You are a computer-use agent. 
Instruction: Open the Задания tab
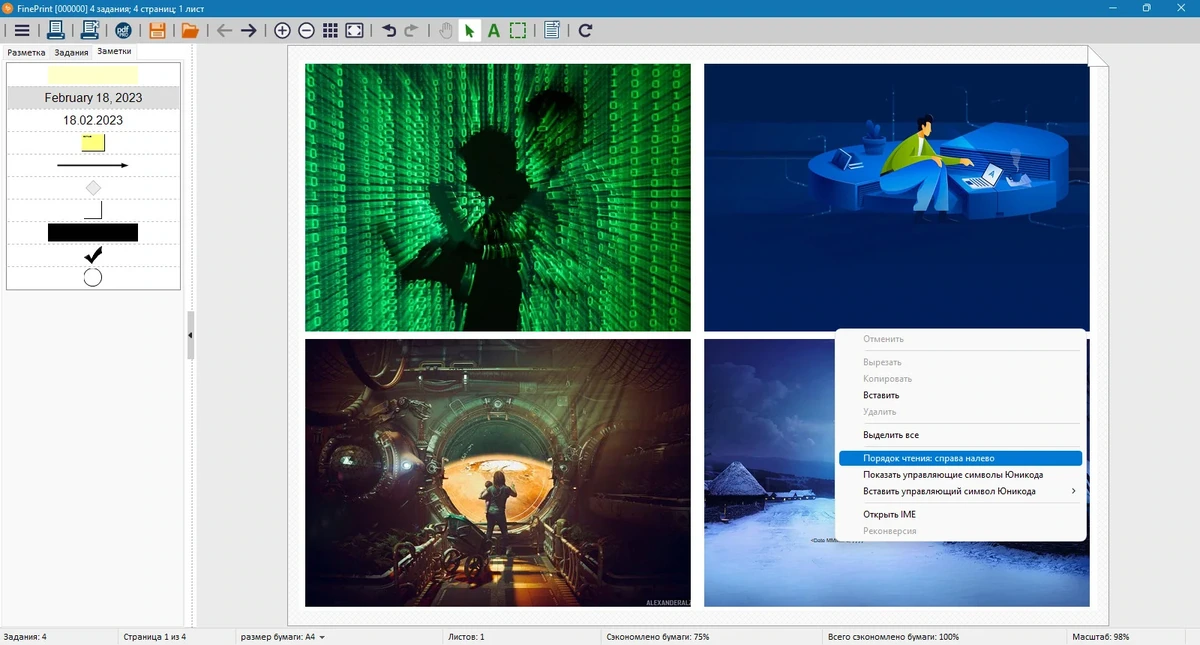coord(71,52)
